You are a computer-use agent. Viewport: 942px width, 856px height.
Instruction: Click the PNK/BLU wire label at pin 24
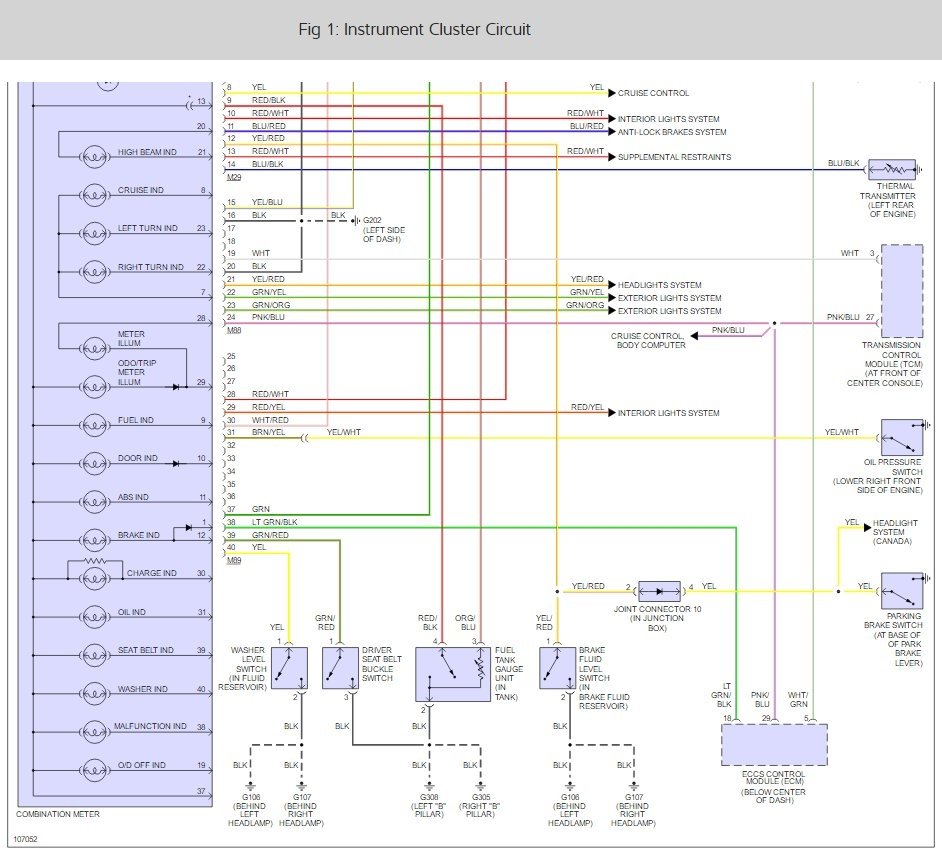point(268,317)
